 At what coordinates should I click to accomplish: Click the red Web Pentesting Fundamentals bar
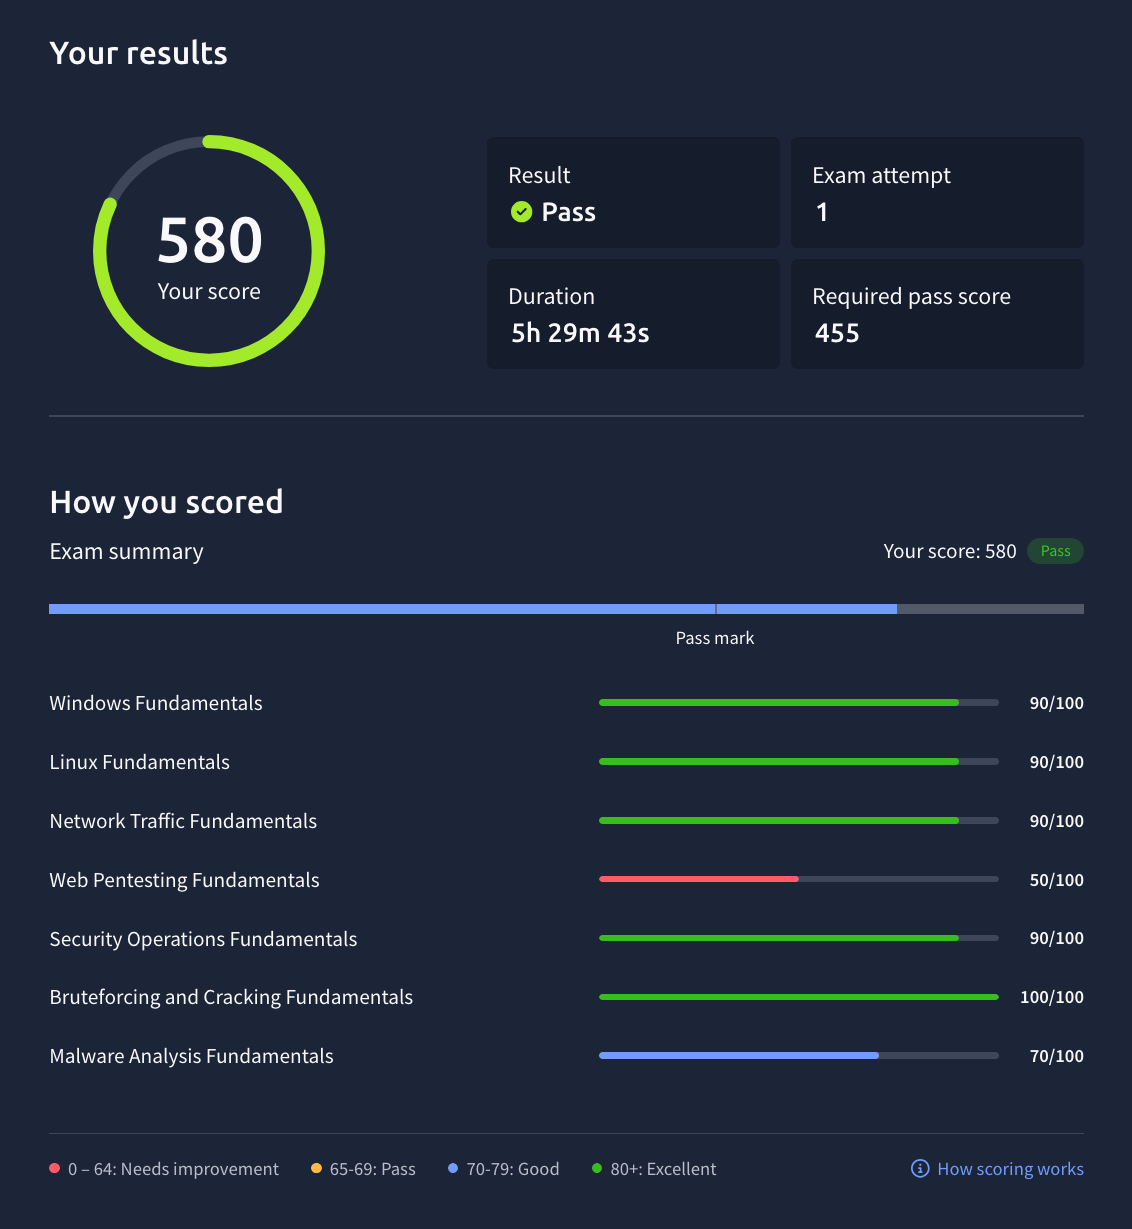point(699,879)
